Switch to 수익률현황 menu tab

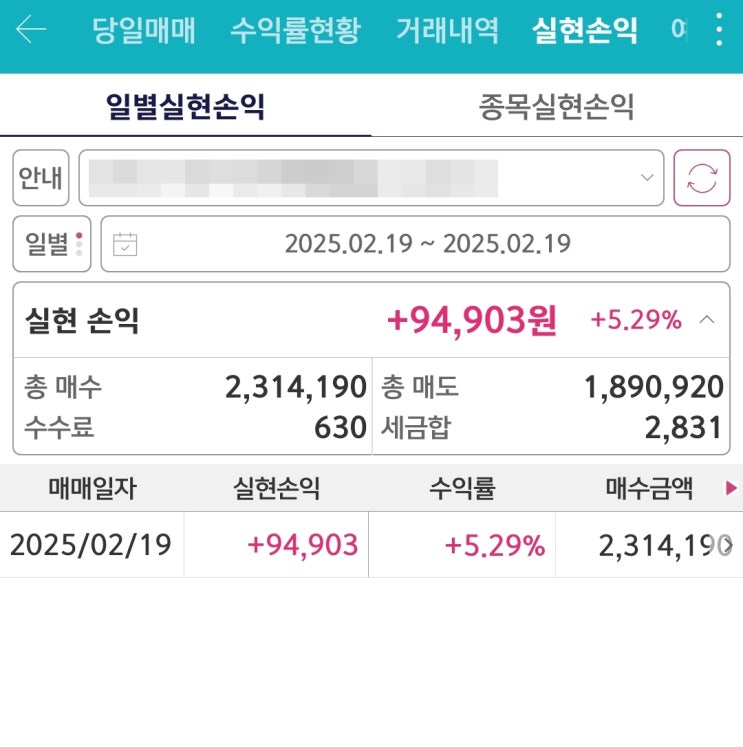click(295, 30)
